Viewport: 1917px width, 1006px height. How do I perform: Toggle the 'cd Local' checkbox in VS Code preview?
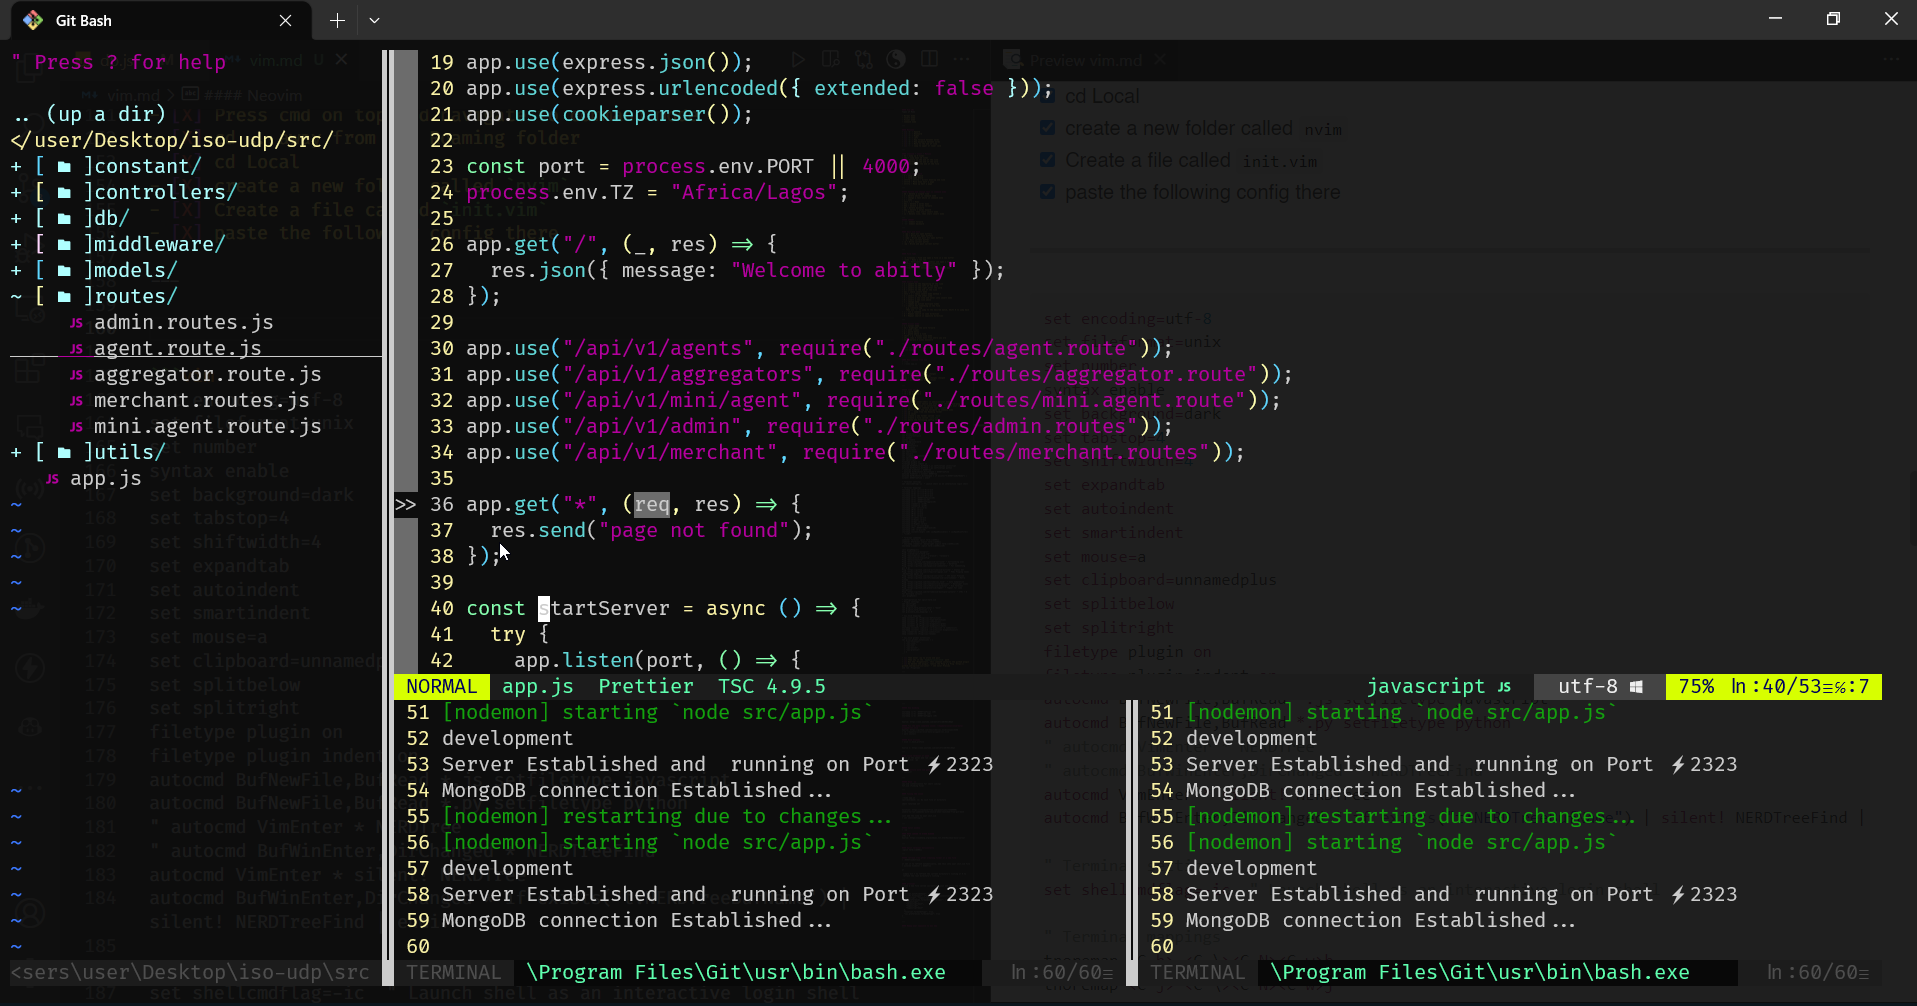click(x=1047, y=96)
